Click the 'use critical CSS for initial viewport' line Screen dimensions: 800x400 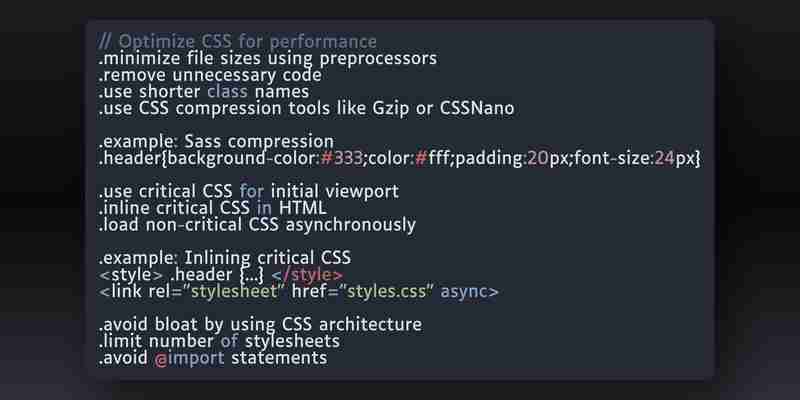[248, 192]
